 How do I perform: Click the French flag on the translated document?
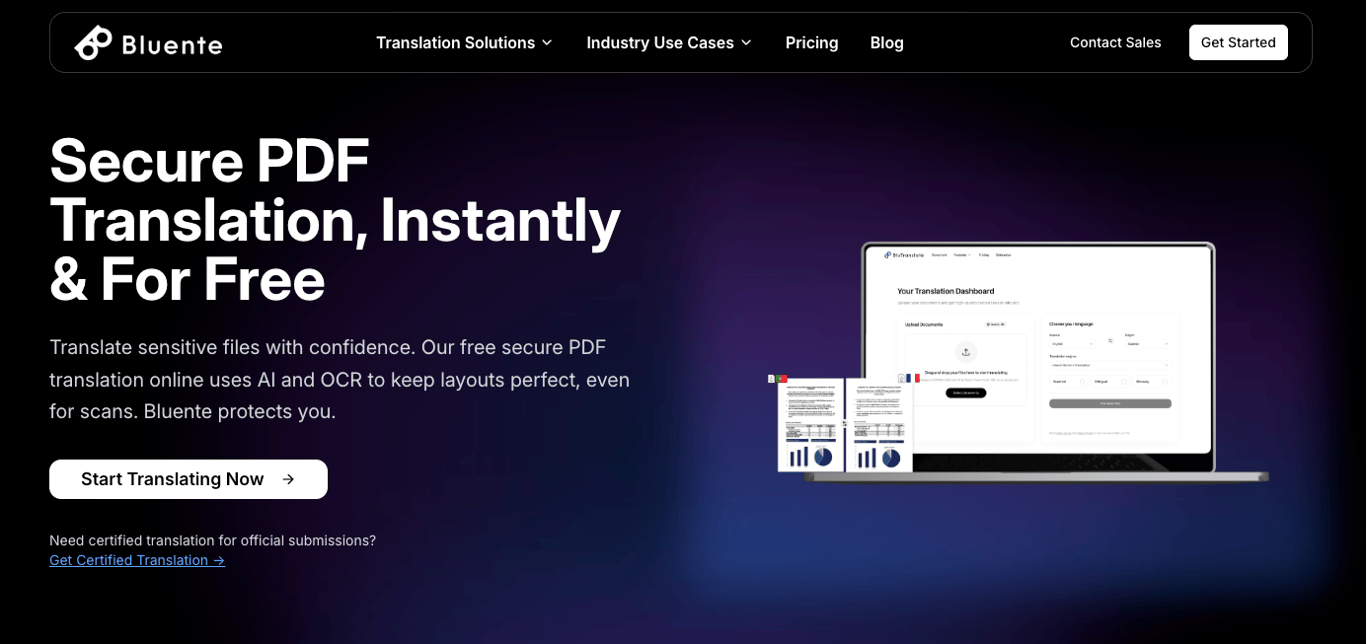click(x=913, y=378)
